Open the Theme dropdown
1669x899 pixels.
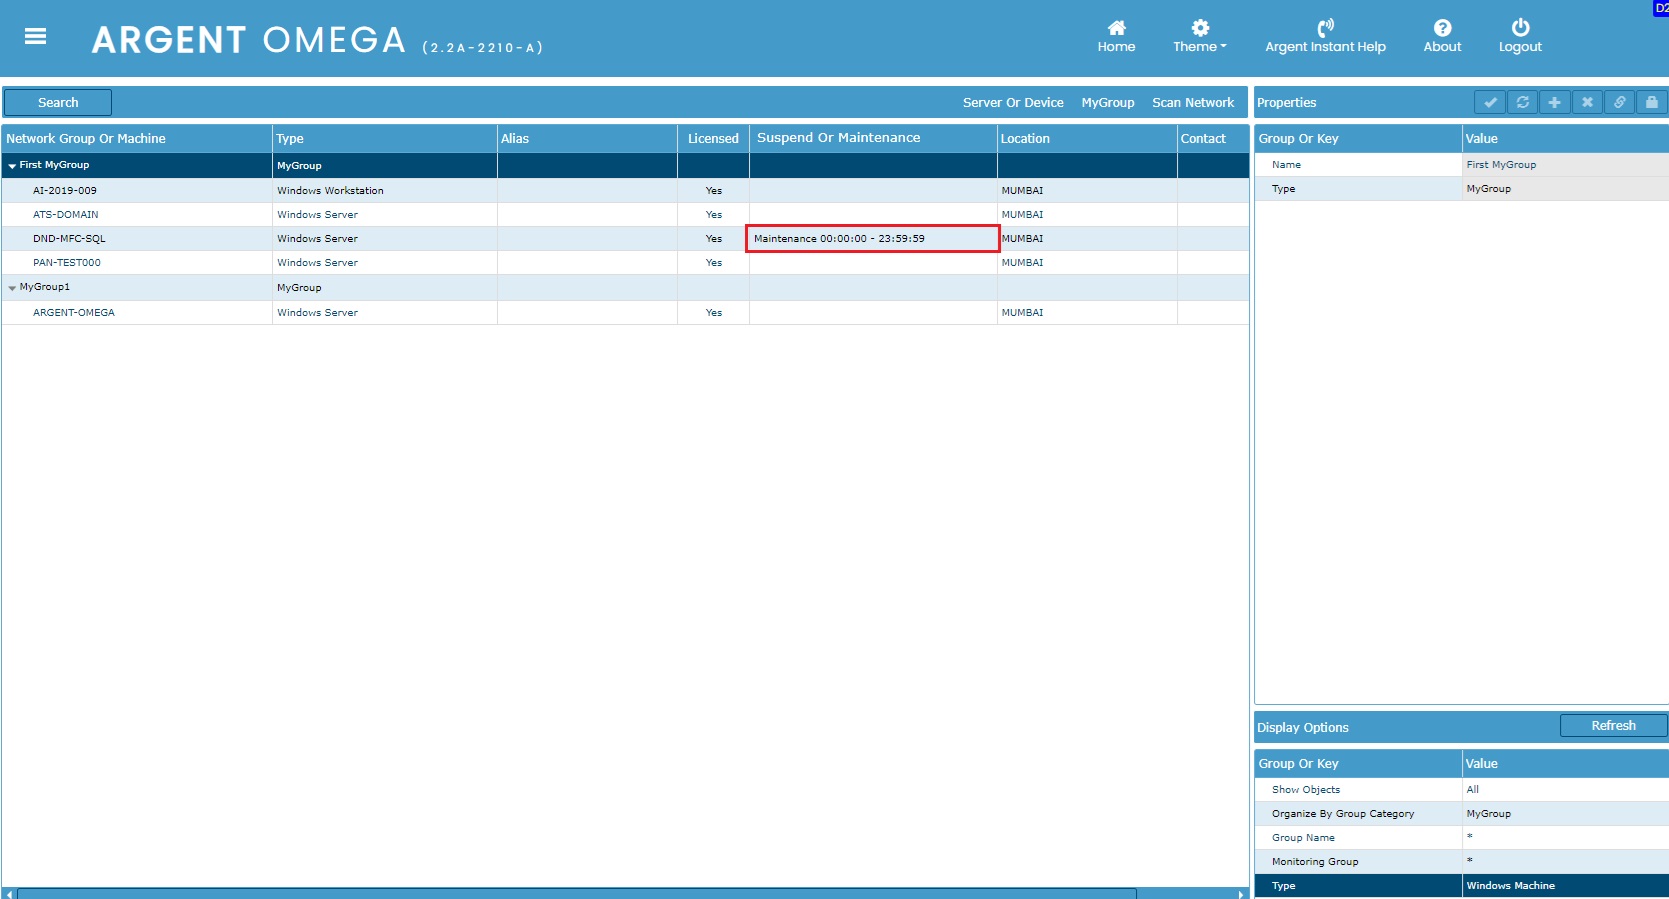coord(1199,37)
